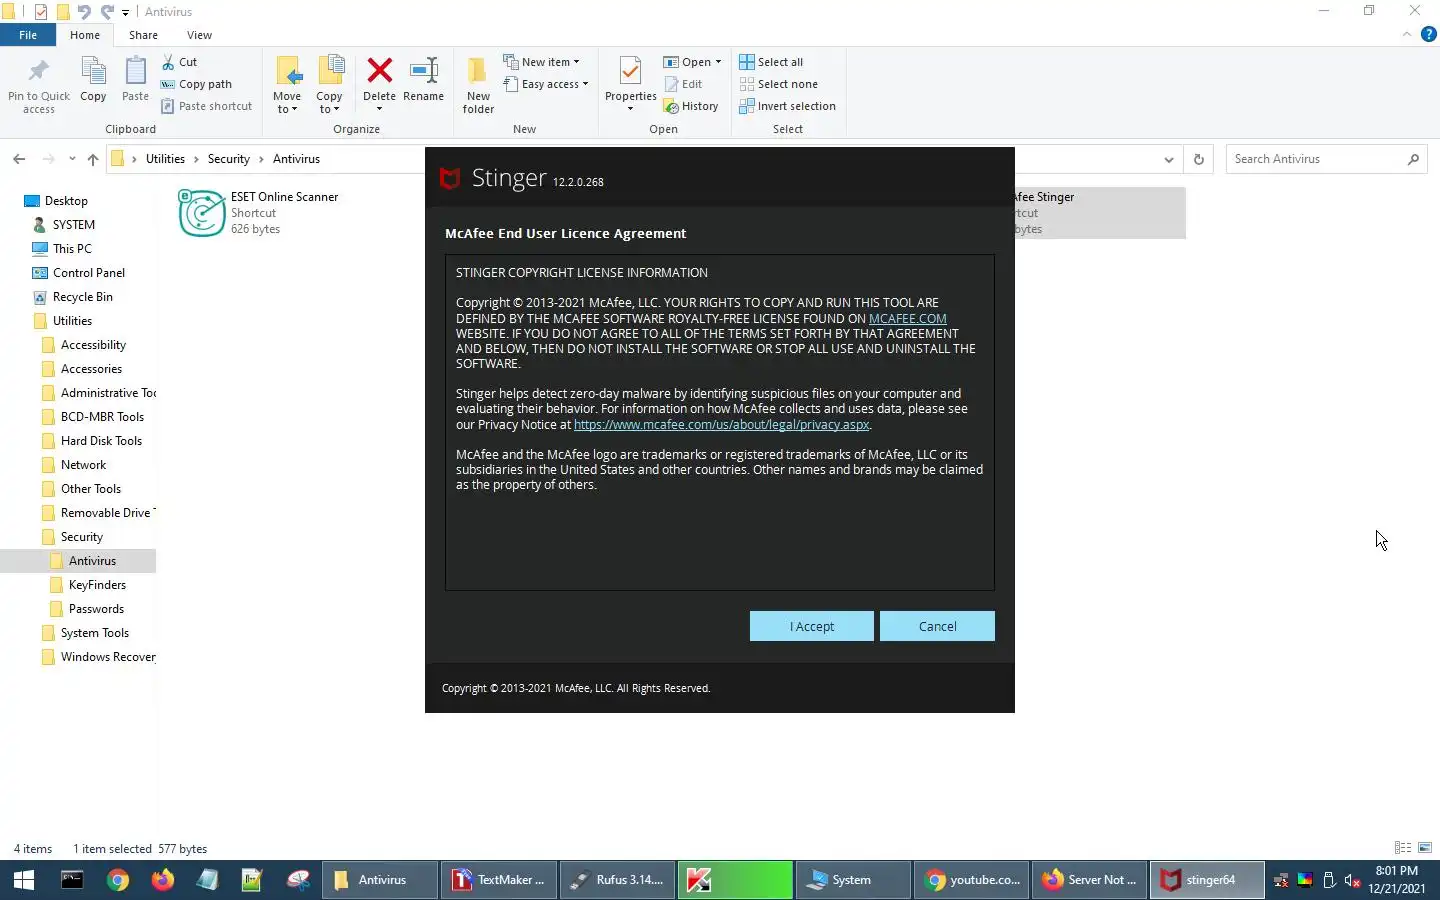Create a New folder from ribbon
The image size is (1440, 900).
tap(478, 85)
